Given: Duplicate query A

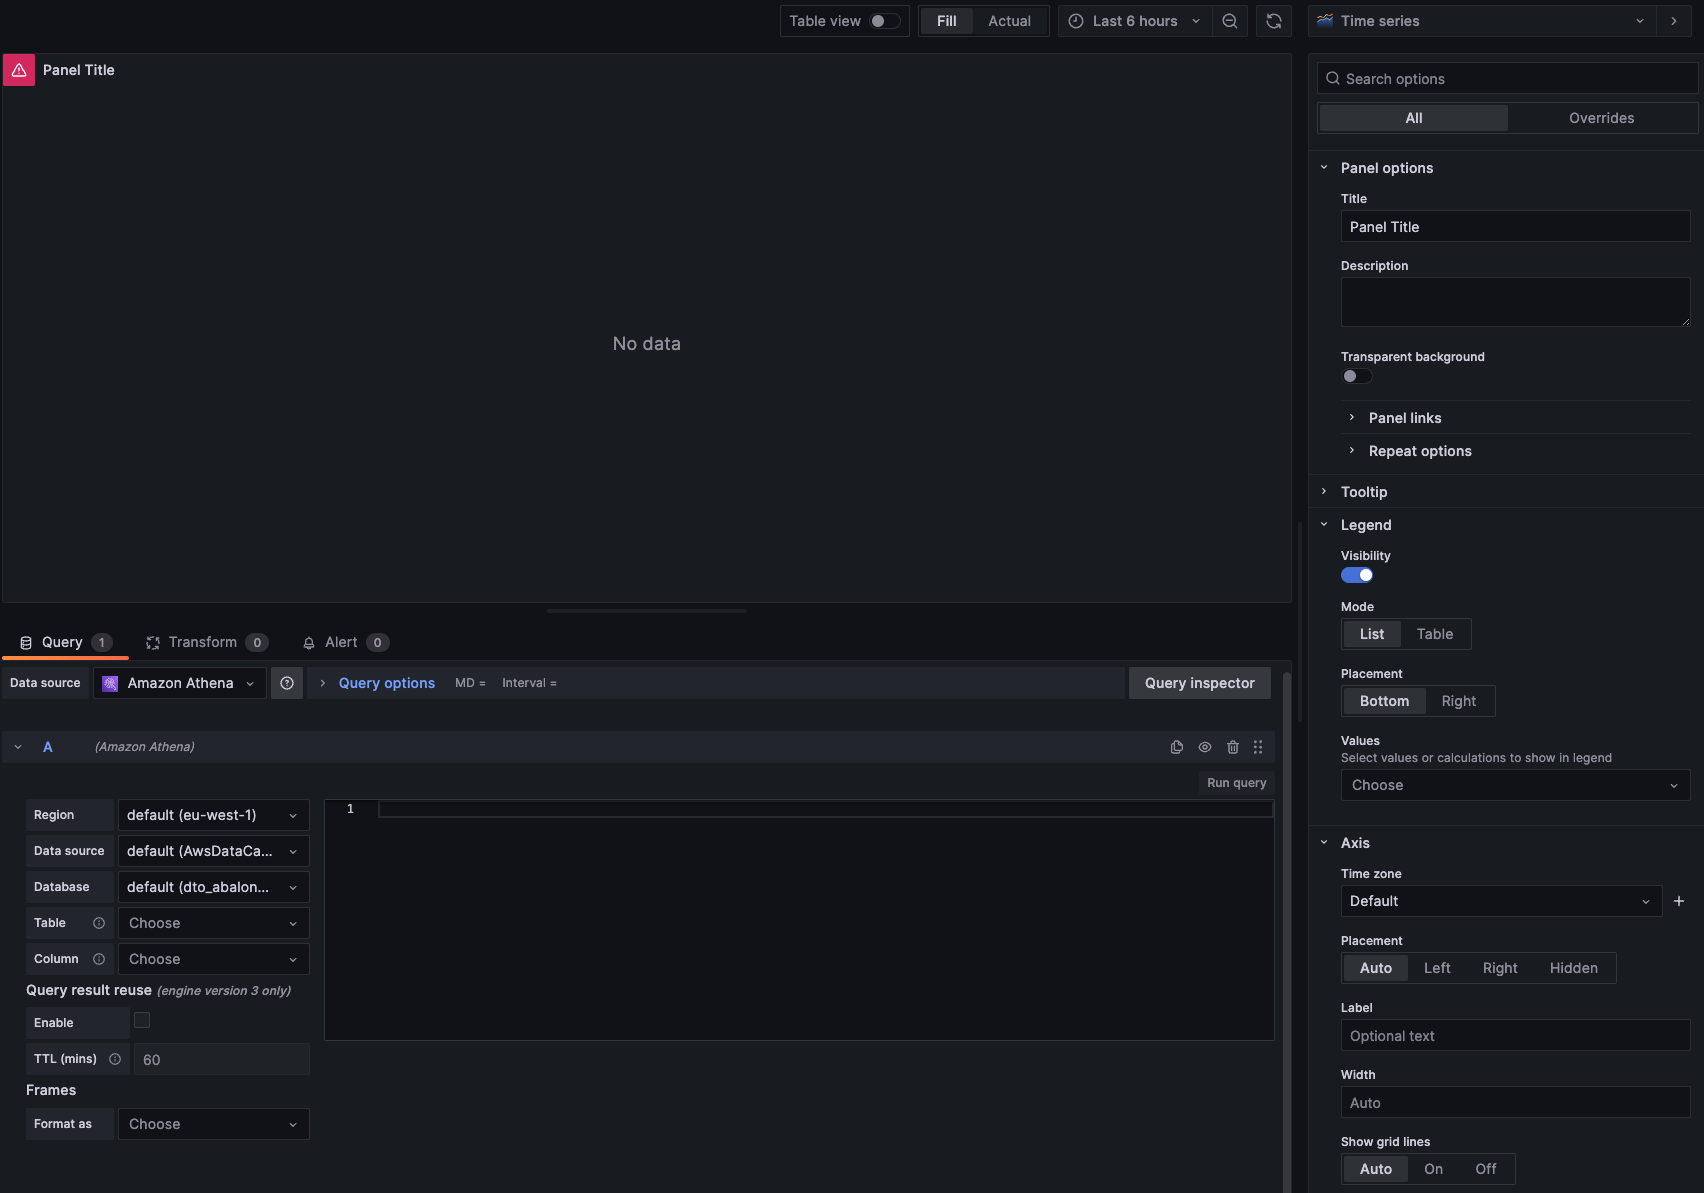Looking at the screenshot, I should pos(1177,747).
